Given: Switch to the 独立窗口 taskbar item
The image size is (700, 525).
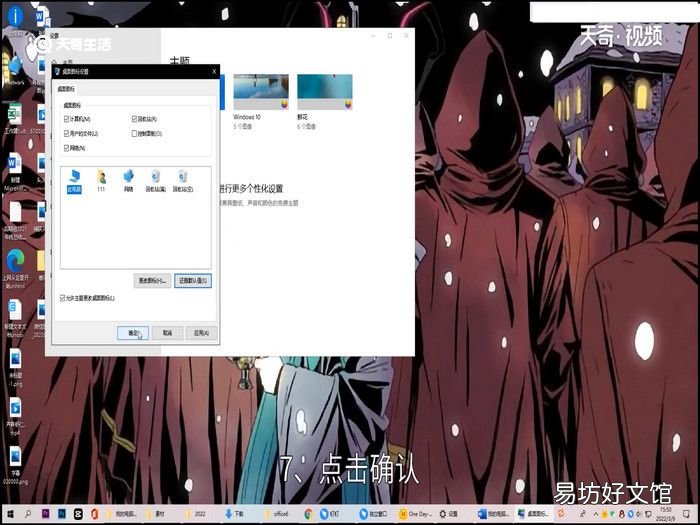Looking at the screenshot, I should coord(374,514).
